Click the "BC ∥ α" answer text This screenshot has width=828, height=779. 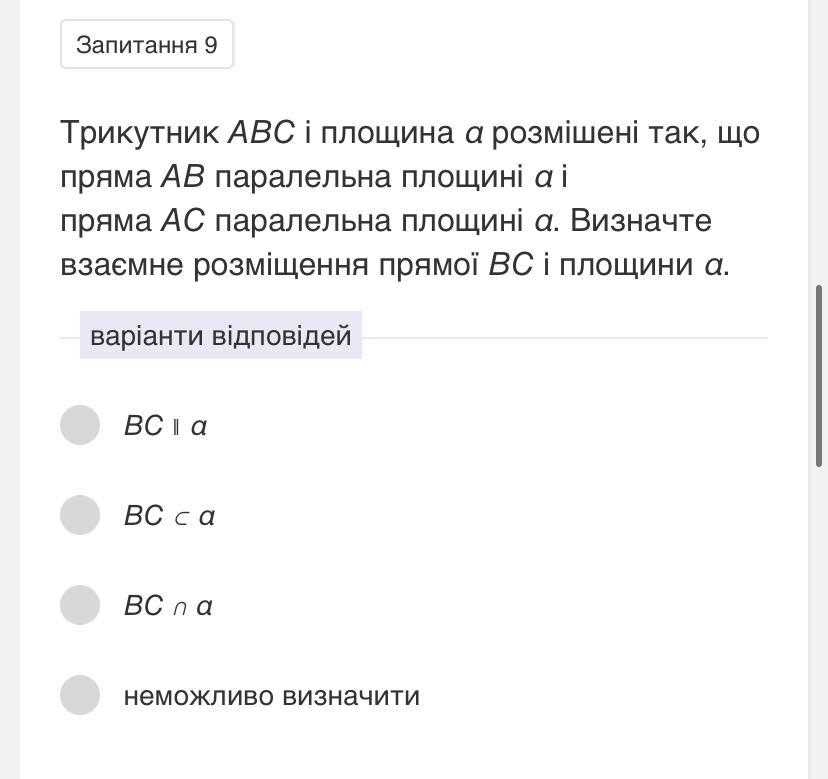(x=165, y=426)
